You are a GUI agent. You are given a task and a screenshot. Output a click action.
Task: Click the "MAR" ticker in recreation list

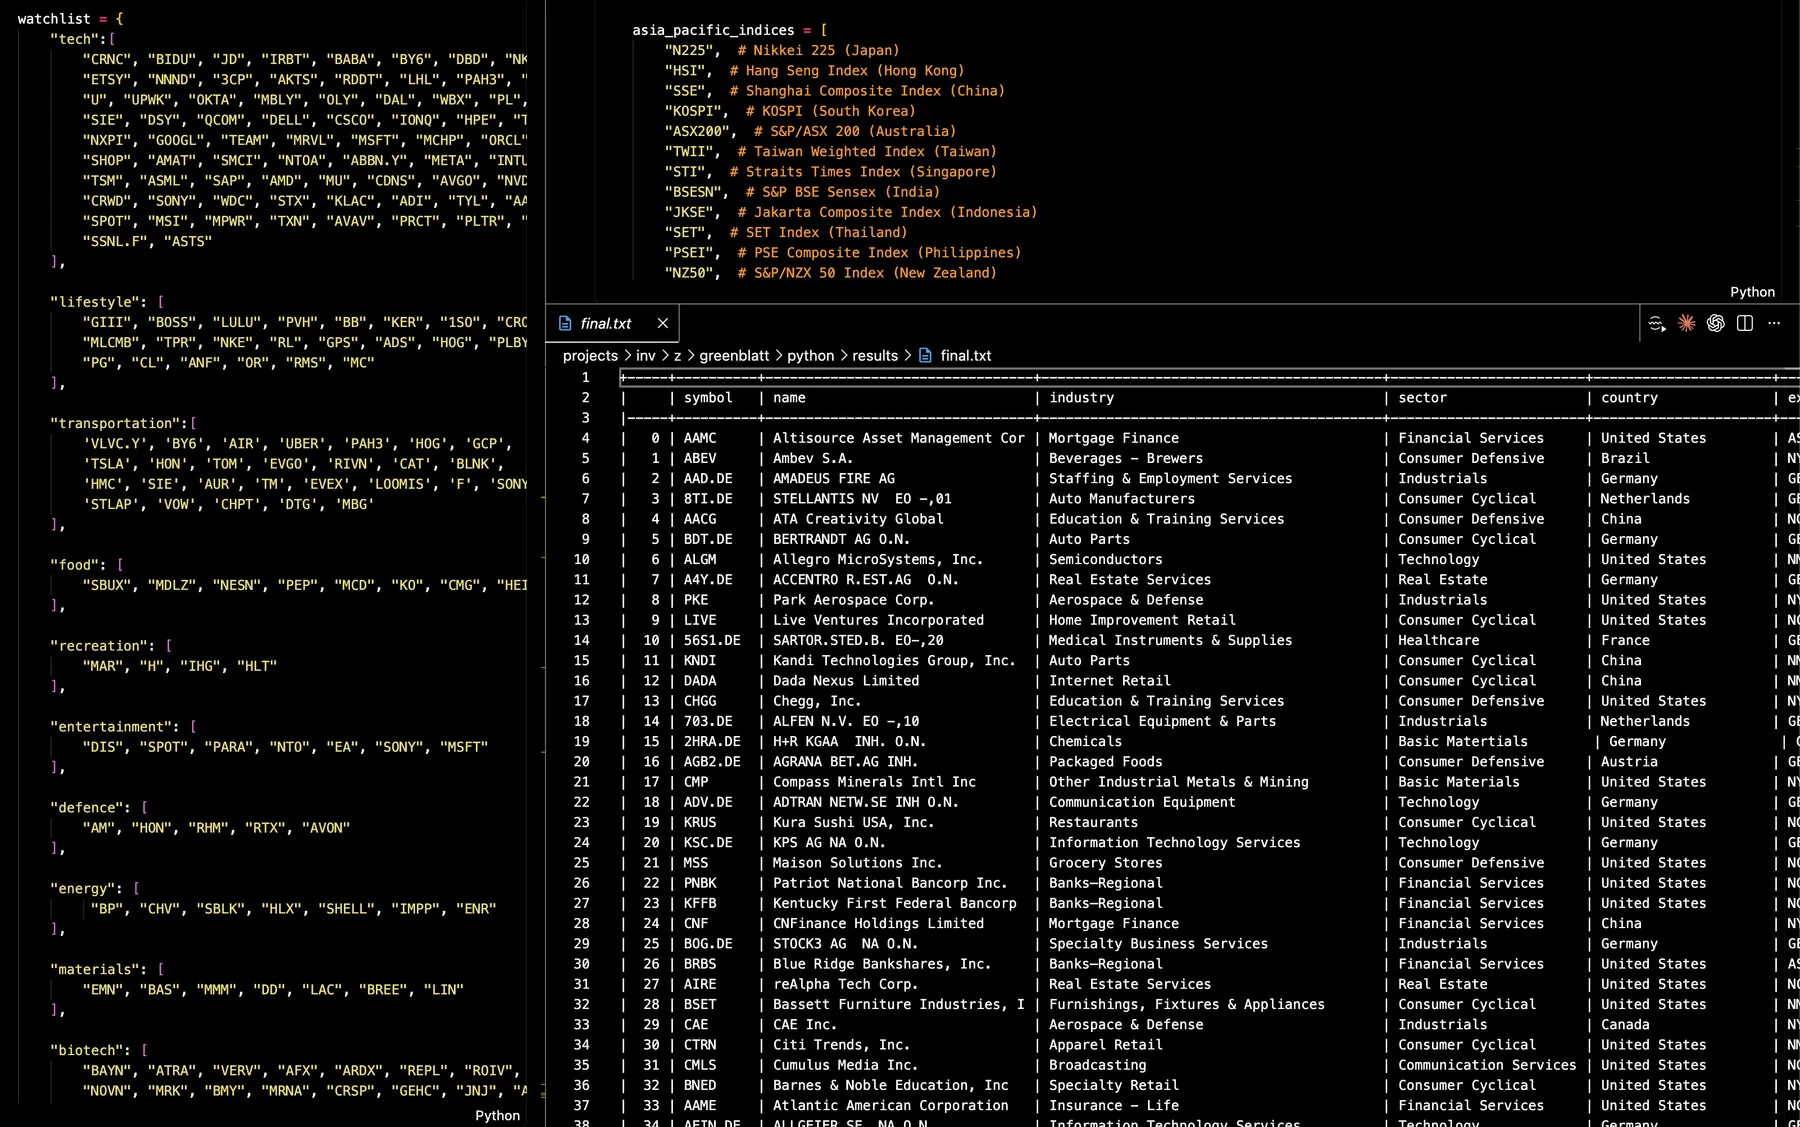tap(103, 665)
